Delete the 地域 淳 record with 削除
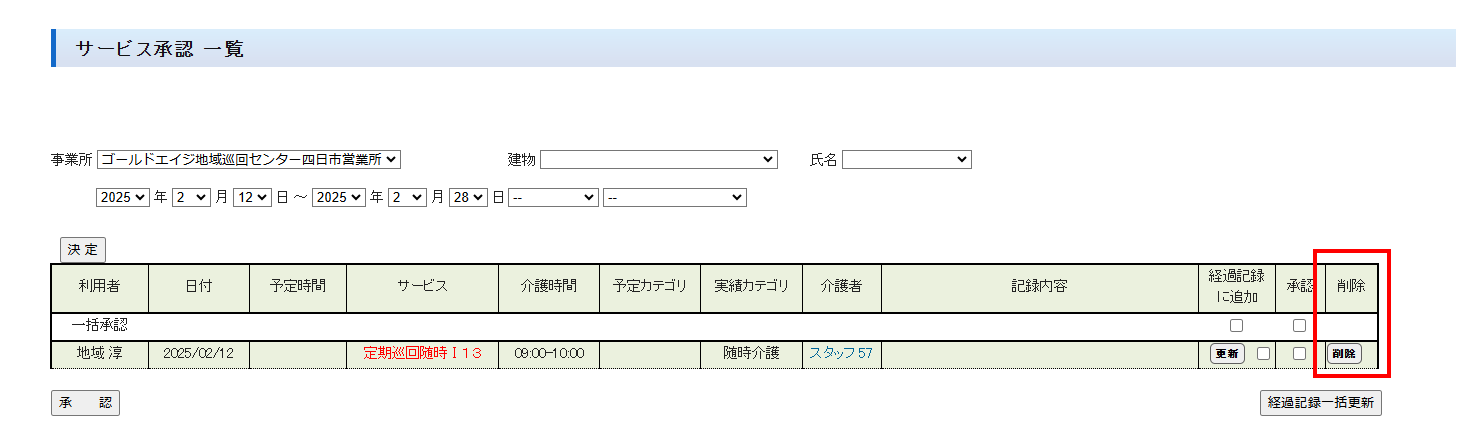This screenshot has height=435, width=1471. [x=1344, y=353]
